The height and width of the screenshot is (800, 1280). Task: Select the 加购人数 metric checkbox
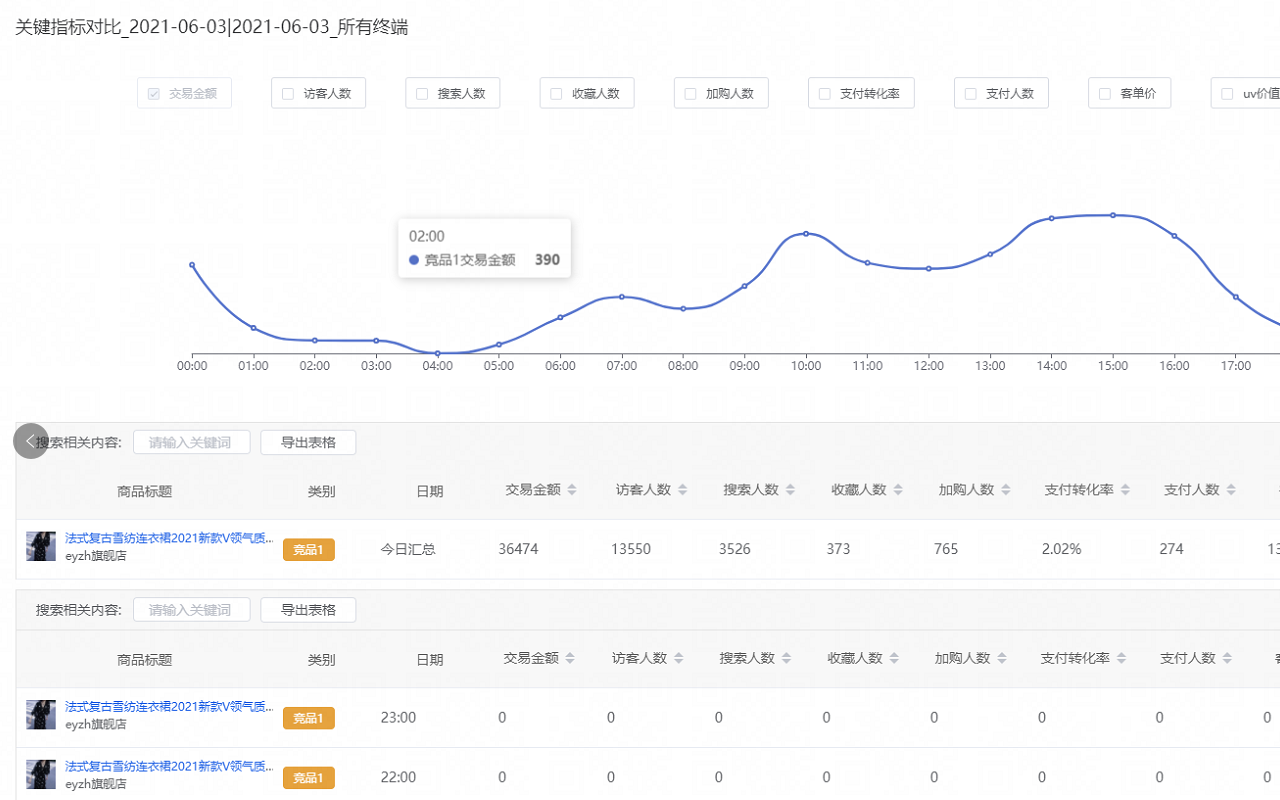[690, 94]
